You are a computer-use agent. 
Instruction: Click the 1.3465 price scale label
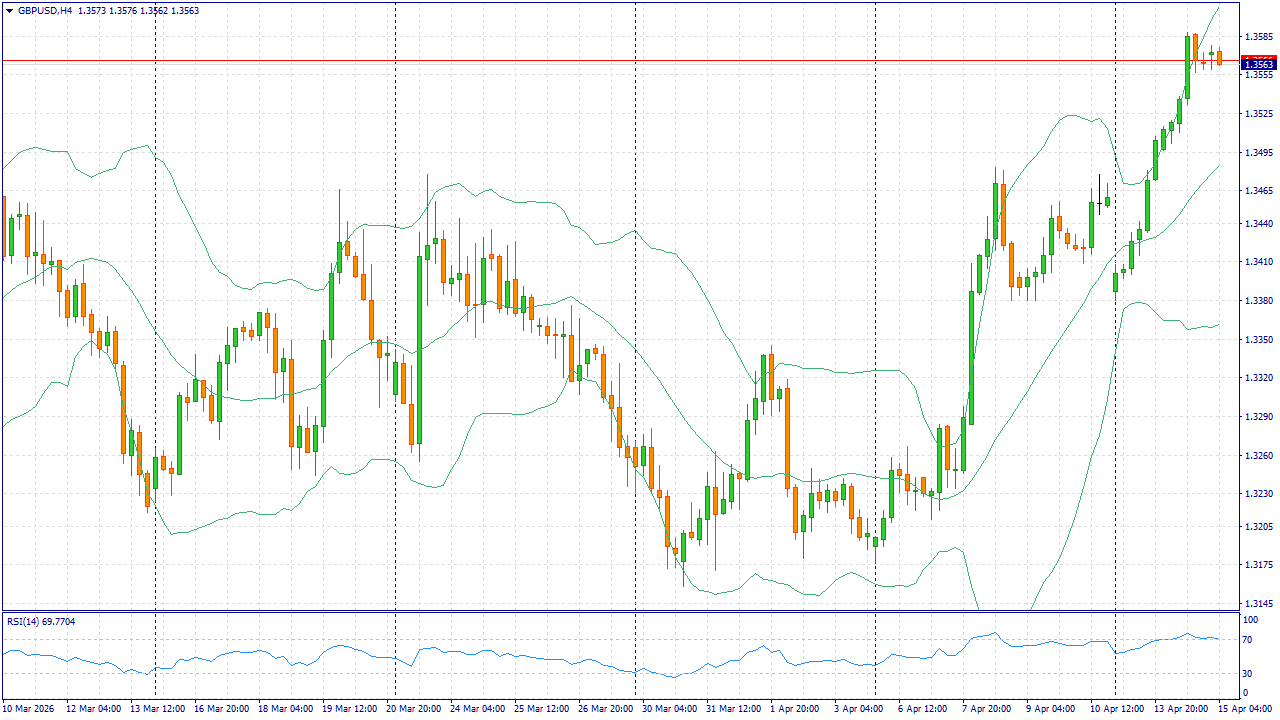tap(1258, 190)
